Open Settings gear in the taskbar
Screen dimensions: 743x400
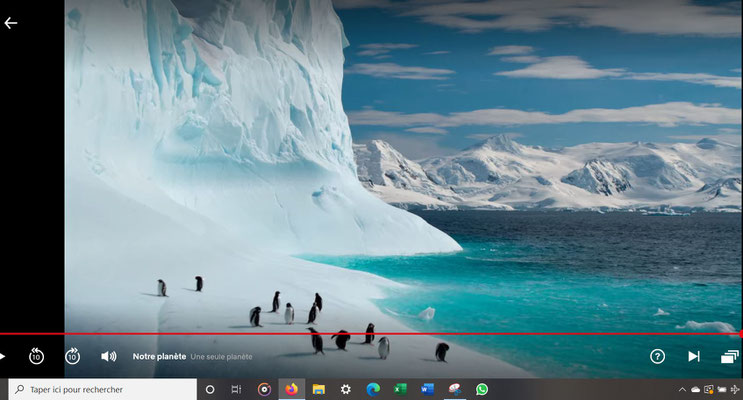pyautogui.click(x=346, y=390)
